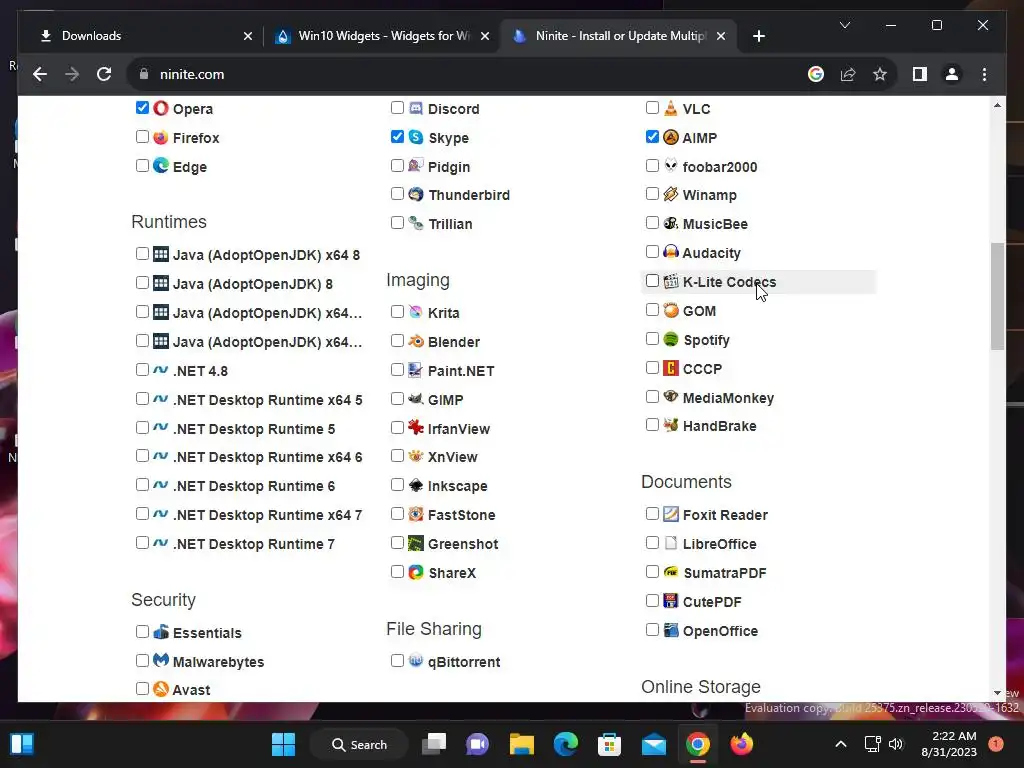Screen dimensions: 1024x768
Task: Click the ShareX icon
Action: [x=416, y=572]
